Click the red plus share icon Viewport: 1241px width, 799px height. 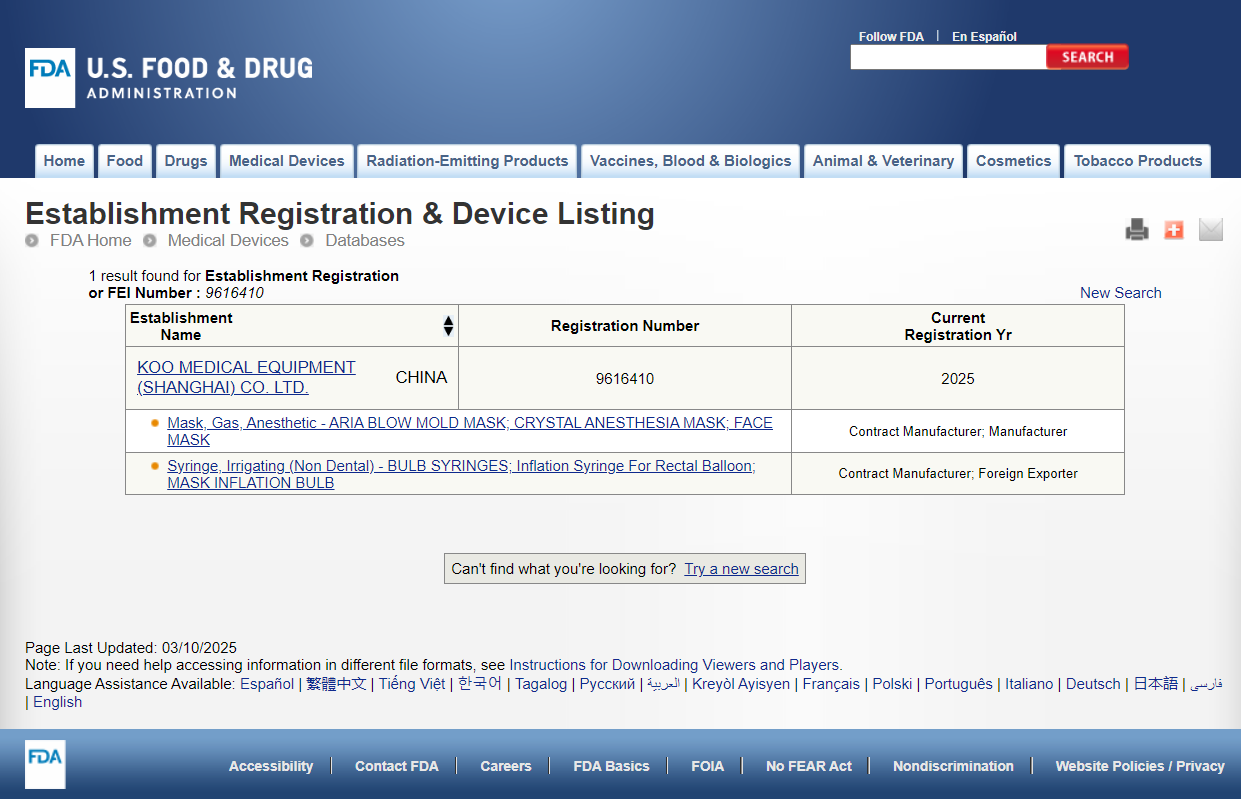1174,230
